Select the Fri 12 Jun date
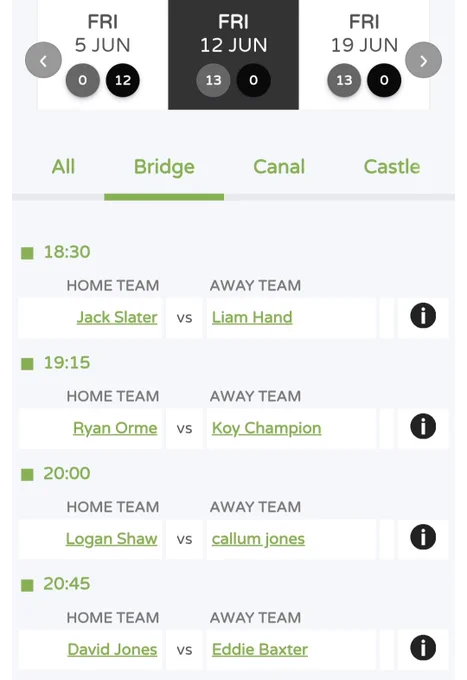 click(x=233, y=55)
